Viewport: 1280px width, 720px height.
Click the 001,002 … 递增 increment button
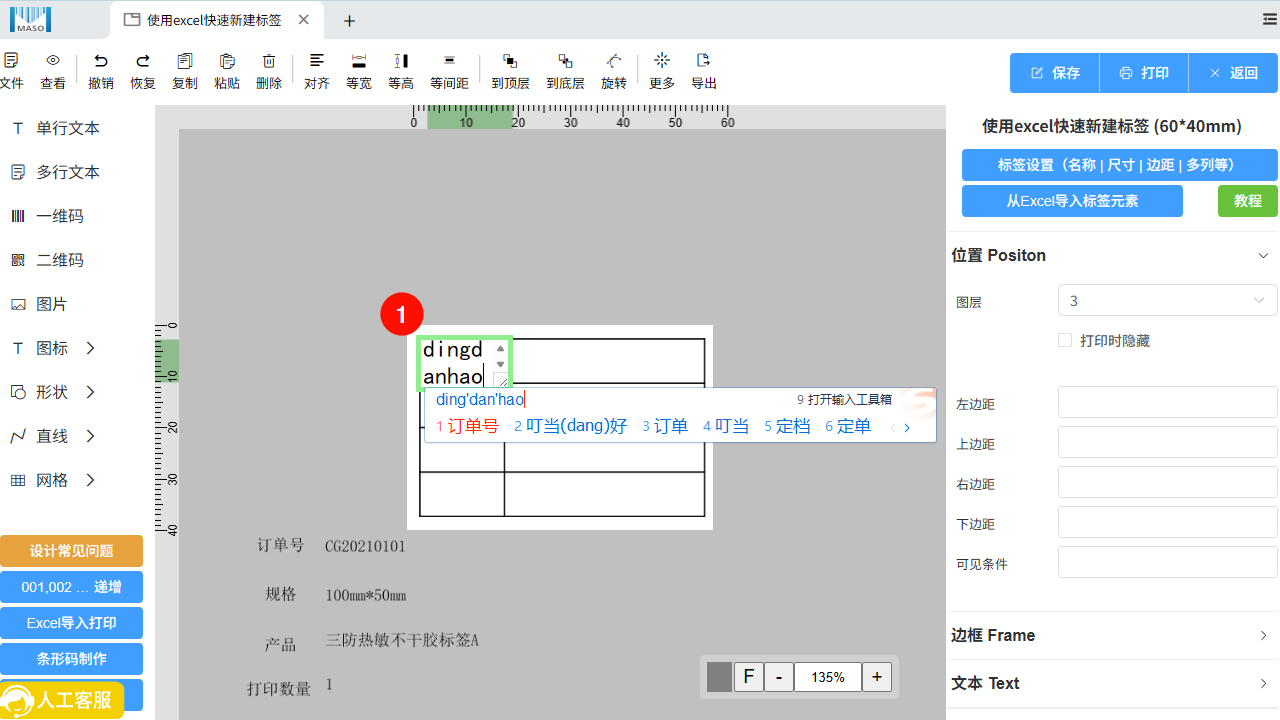pyautogui.click(x=71, y=587)
